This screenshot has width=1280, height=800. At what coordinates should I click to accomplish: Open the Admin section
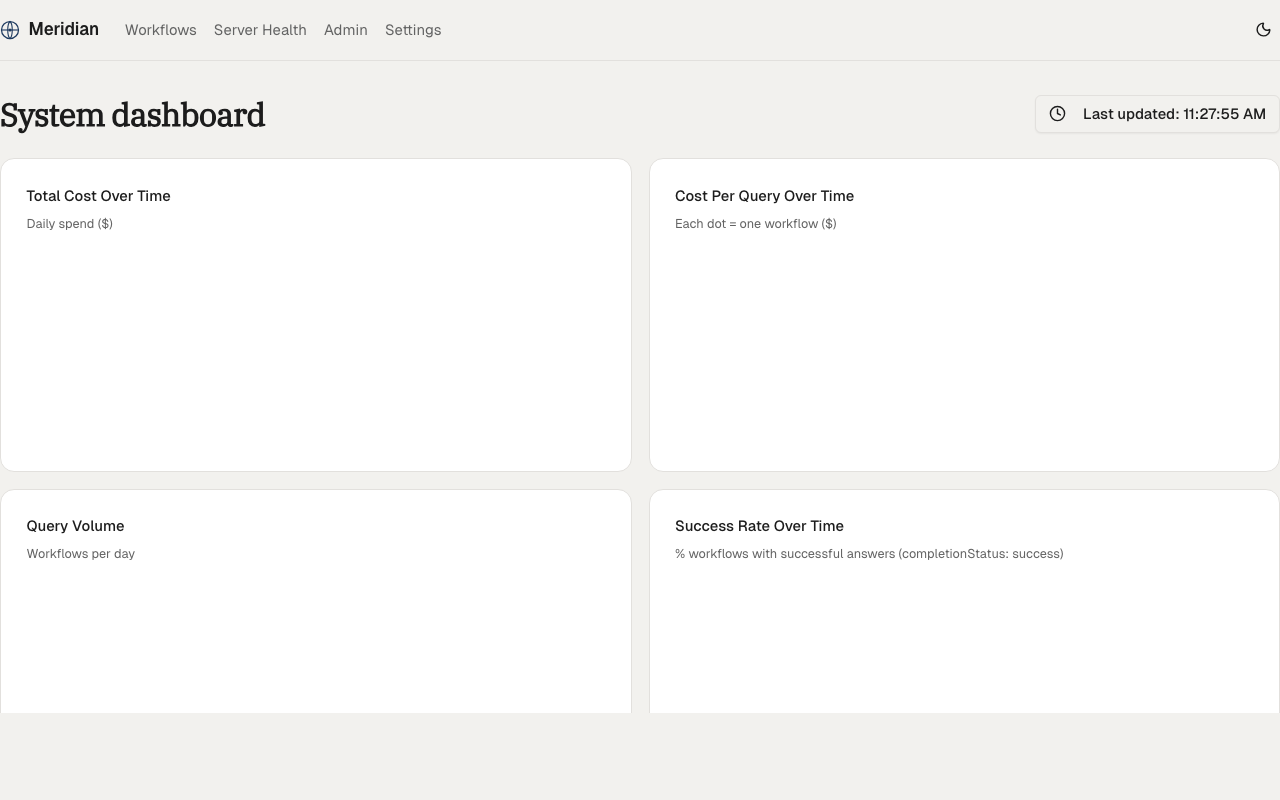[x=345, y=30]
